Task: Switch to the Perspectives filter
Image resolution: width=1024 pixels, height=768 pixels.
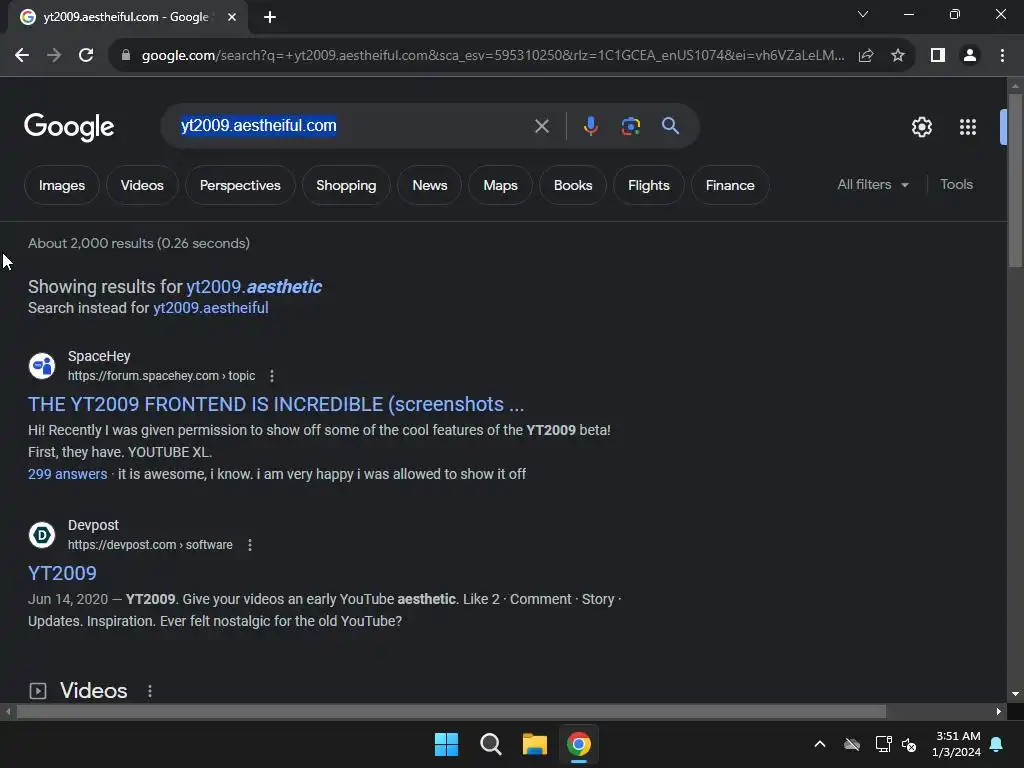Action: (x=240, y=185)
